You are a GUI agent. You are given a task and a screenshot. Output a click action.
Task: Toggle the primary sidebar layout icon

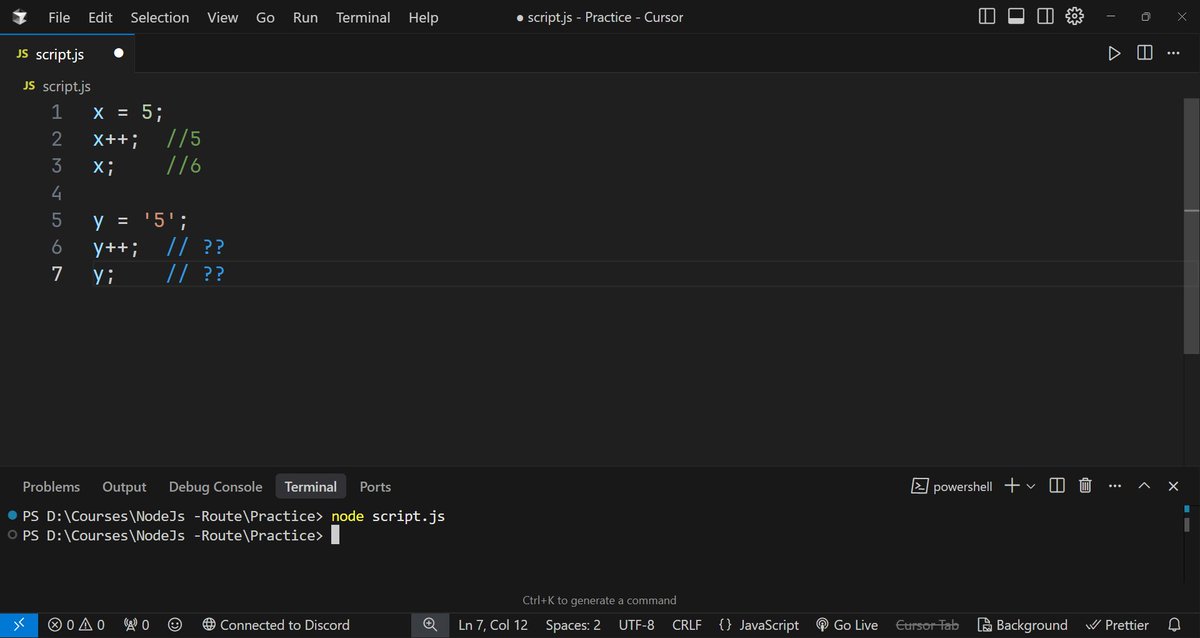click(987, 17)
